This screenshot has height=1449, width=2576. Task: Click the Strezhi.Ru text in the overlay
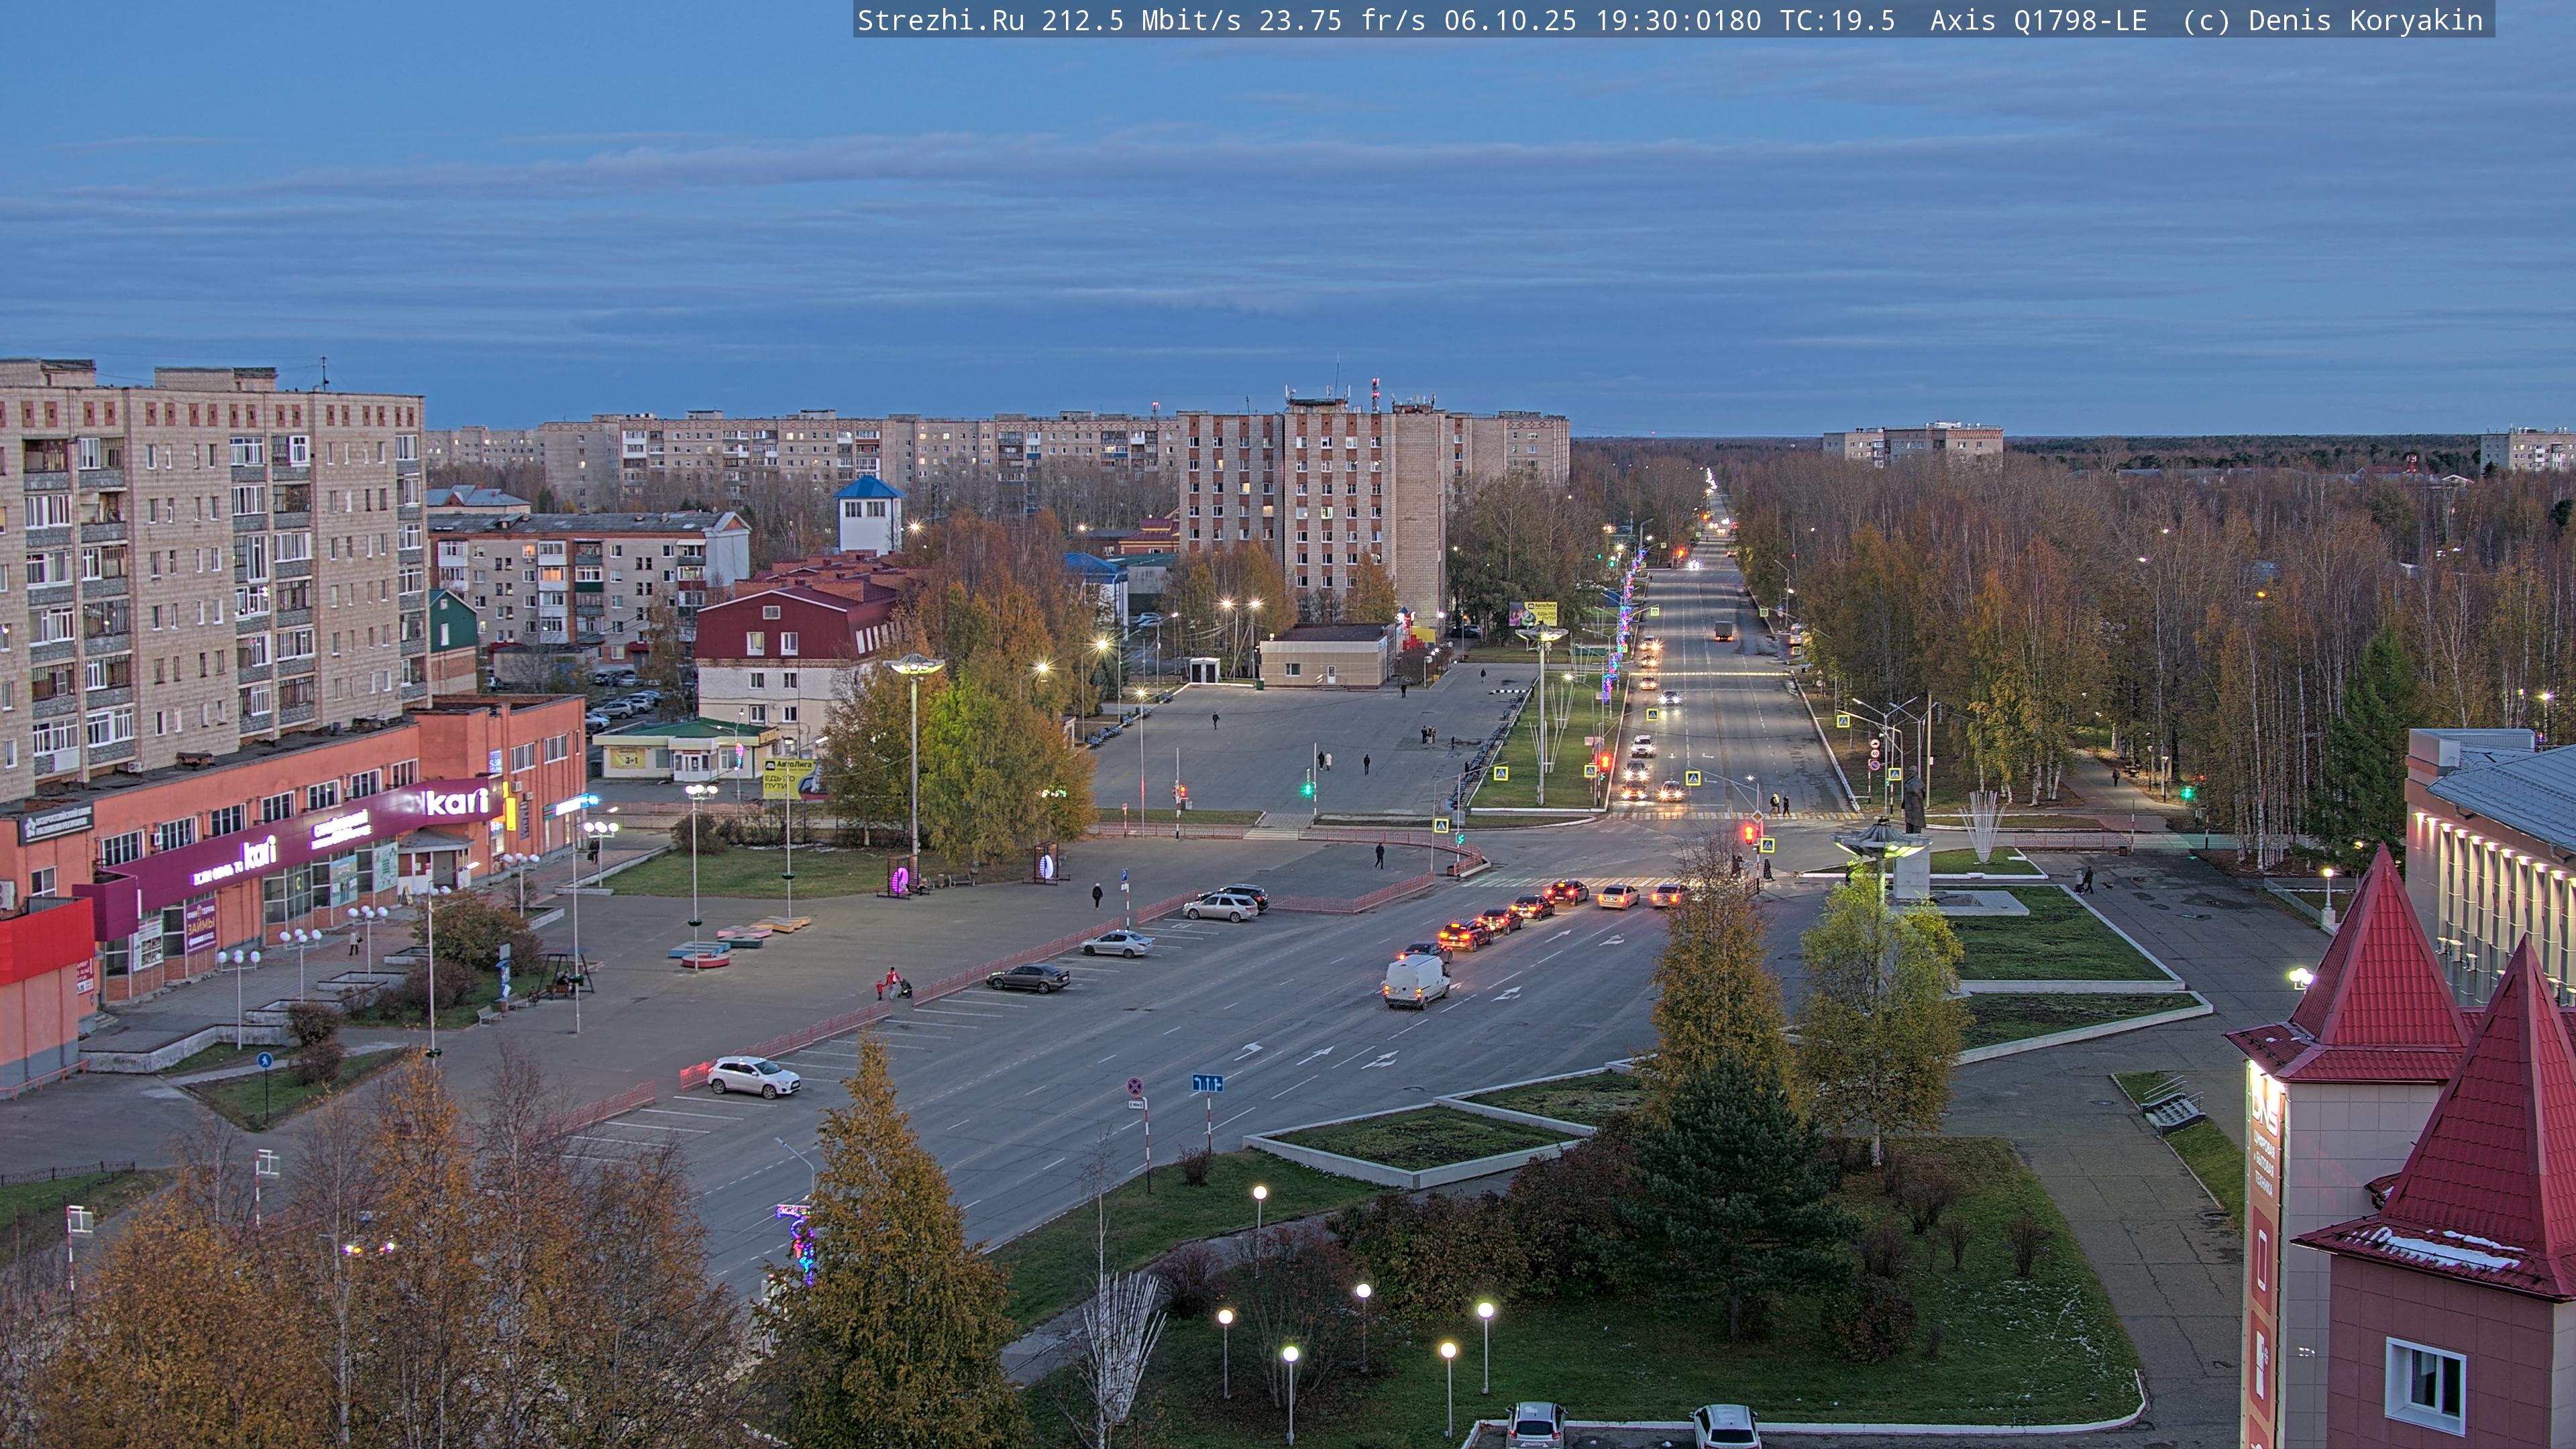pyautogui.click(x=940, y=20)
